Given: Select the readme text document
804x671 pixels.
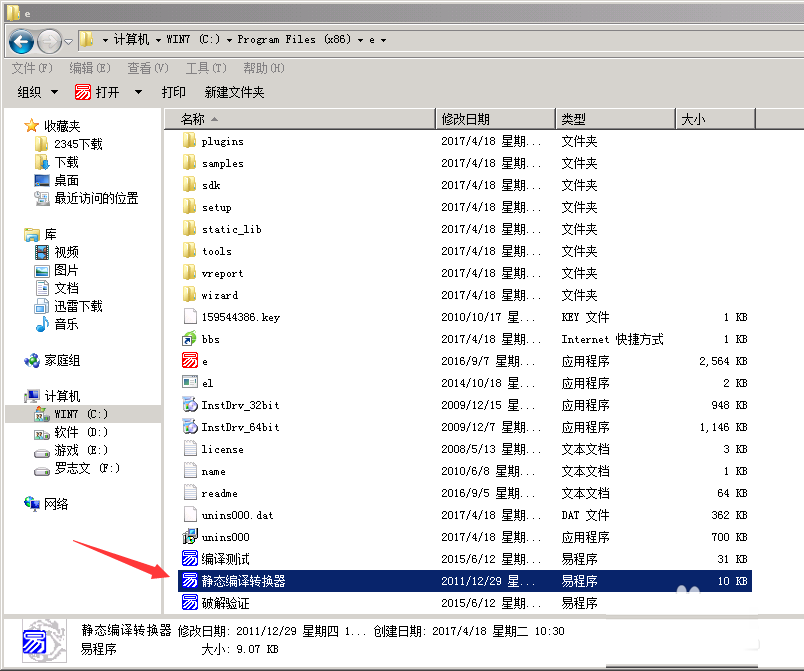Looking at the screenshot, I should tap(219, 494).
